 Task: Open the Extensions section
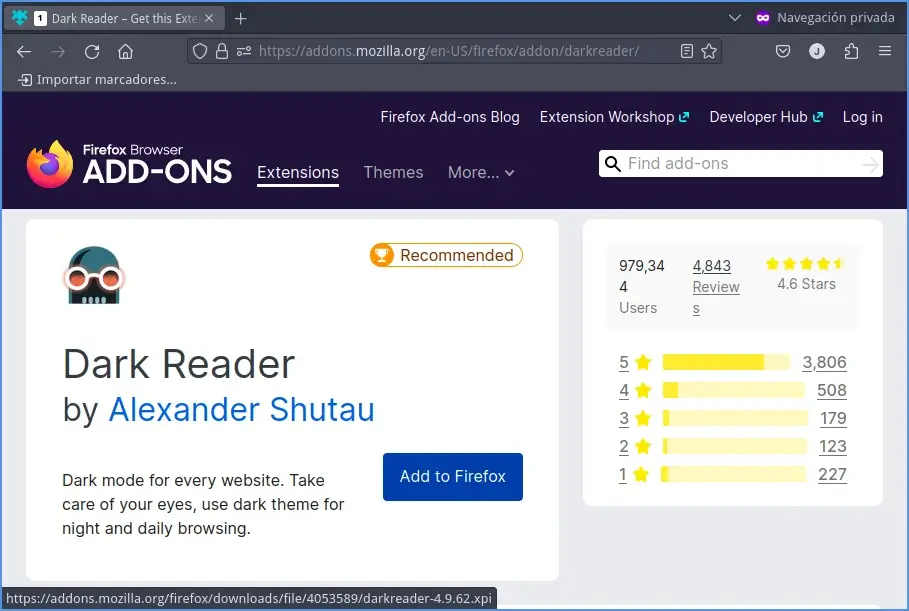coord(298,173)
